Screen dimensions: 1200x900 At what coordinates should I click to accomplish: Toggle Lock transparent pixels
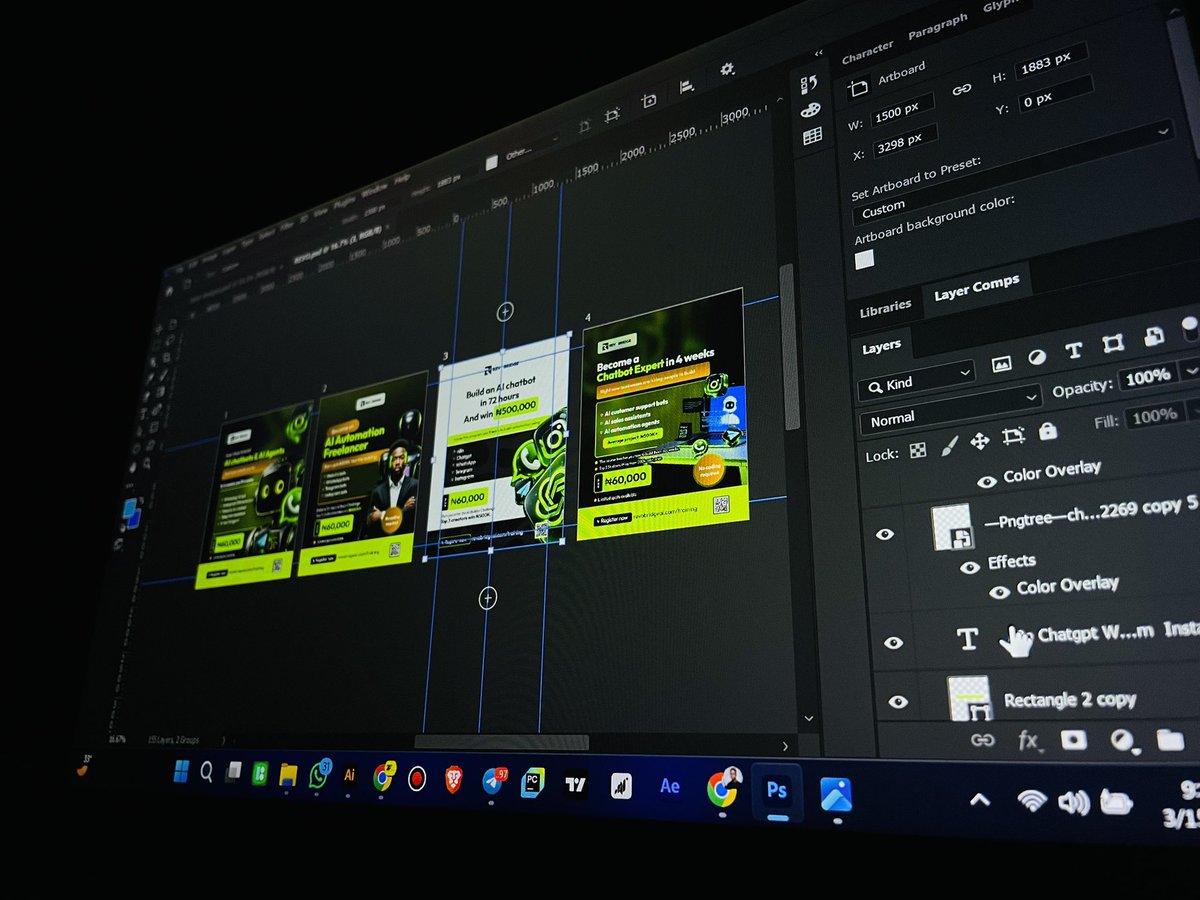917,450
